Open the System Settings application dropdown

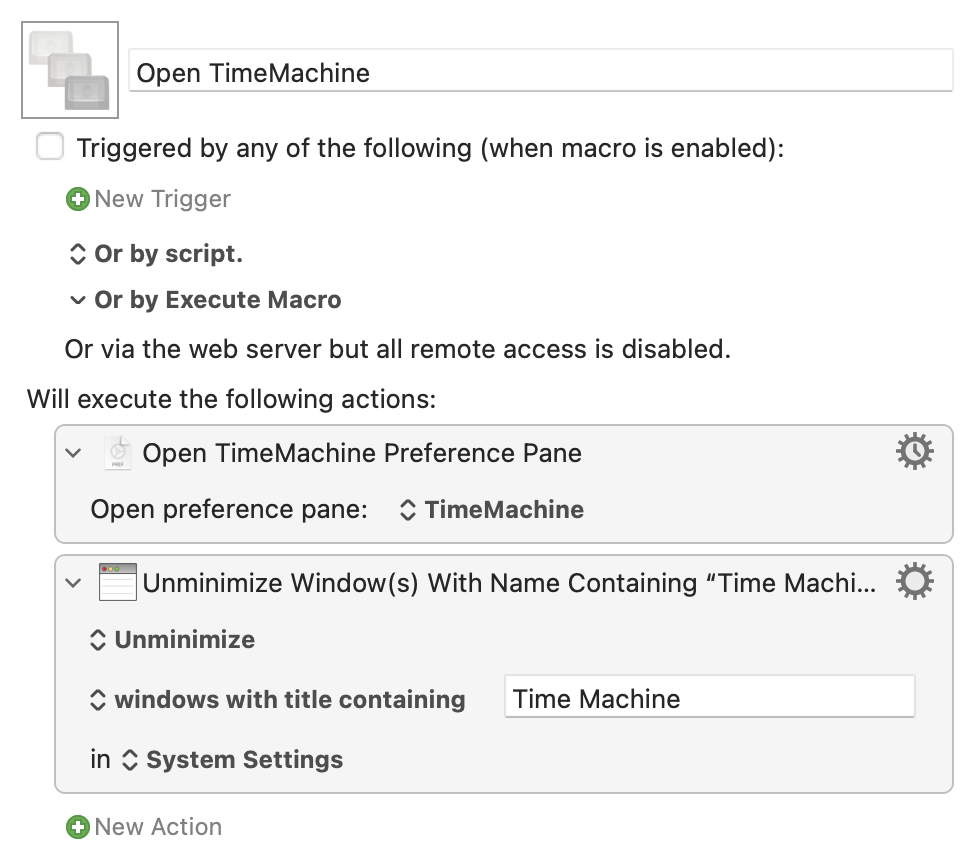(232, 759)
